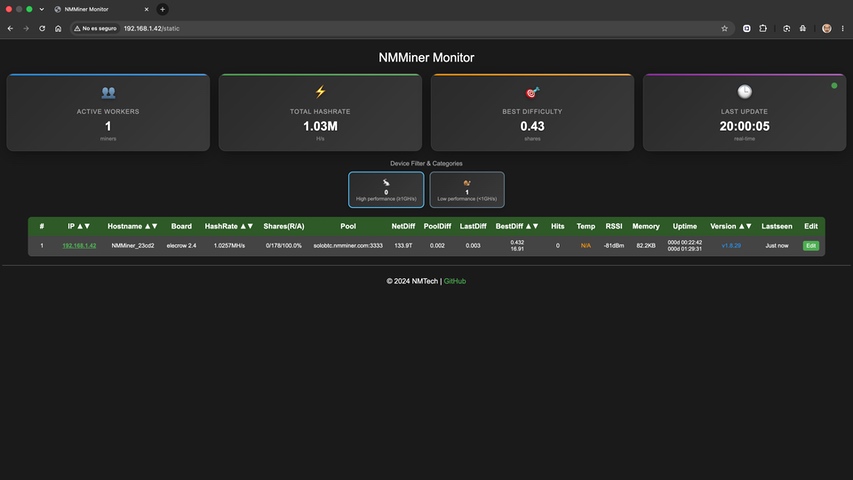Screen dimensions: 853x480
Task: Click the Active Workers people icon
Action: point(108,93)
